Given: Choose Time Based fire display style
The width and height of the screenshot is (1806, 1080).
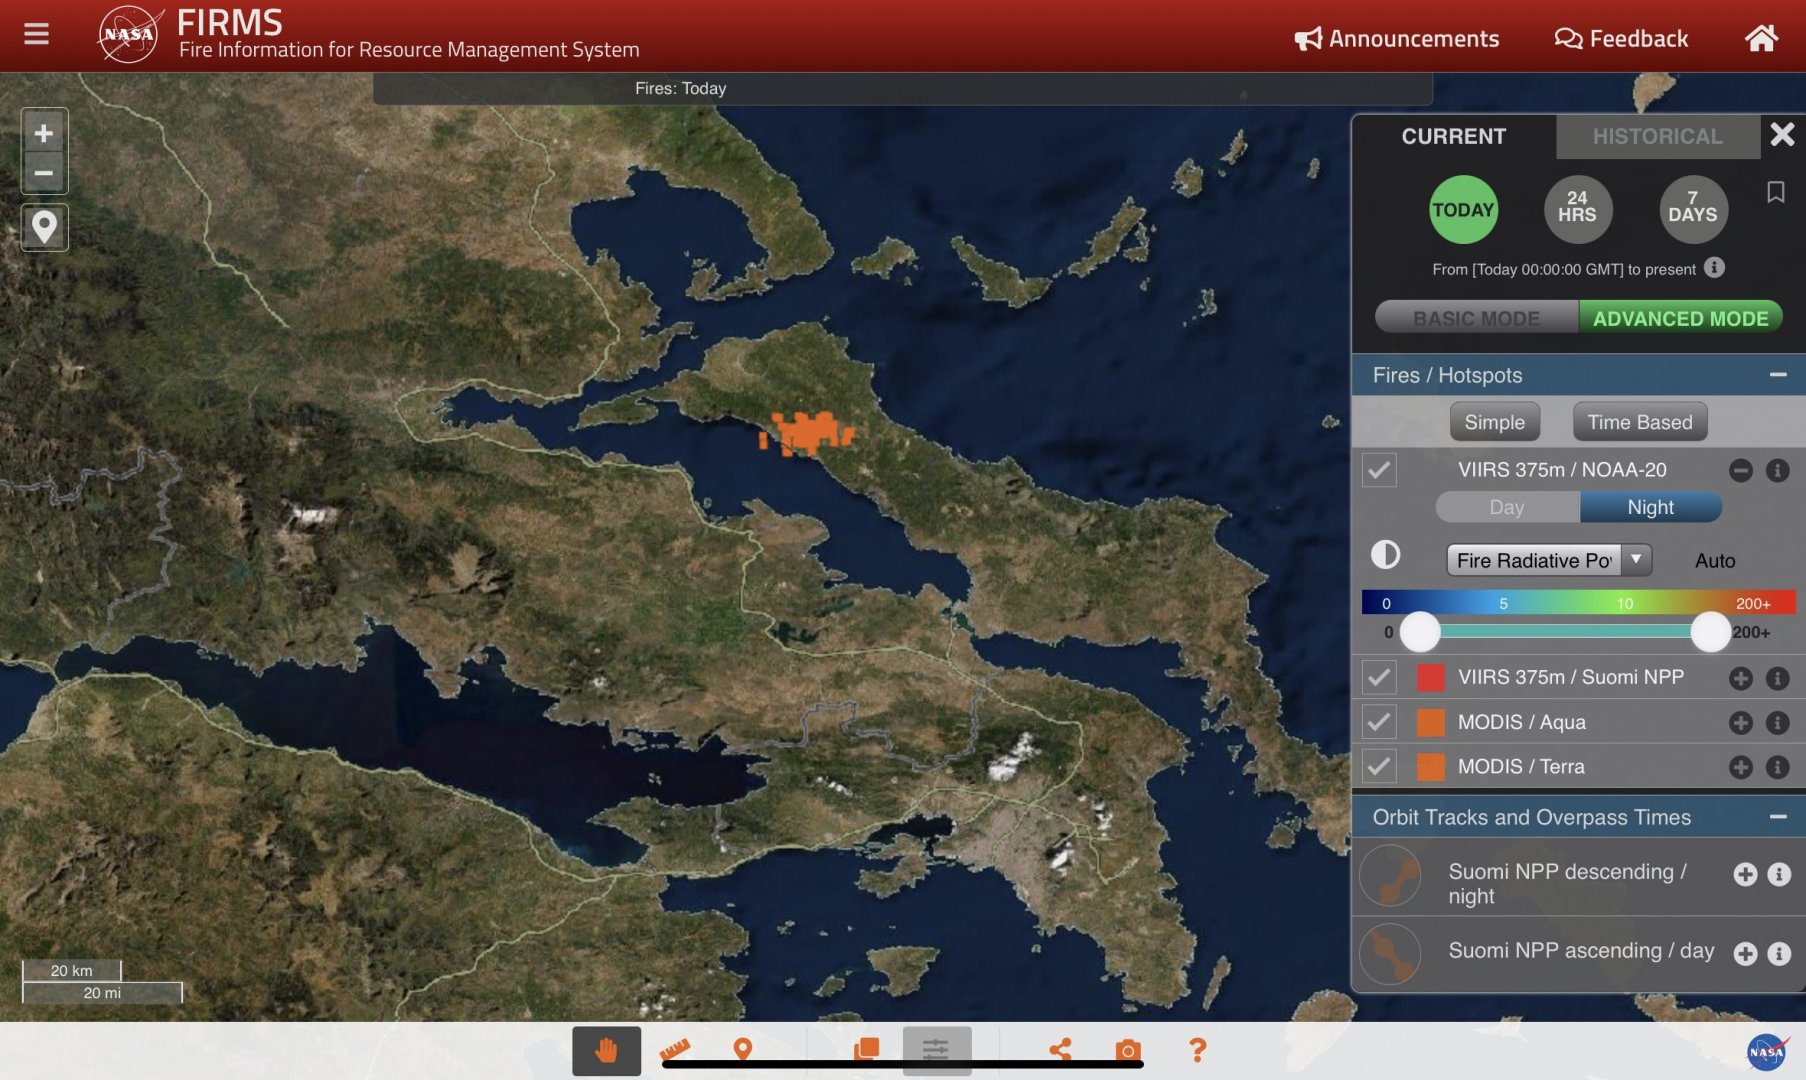Looking at the screenshot, I should [1639, 422].
